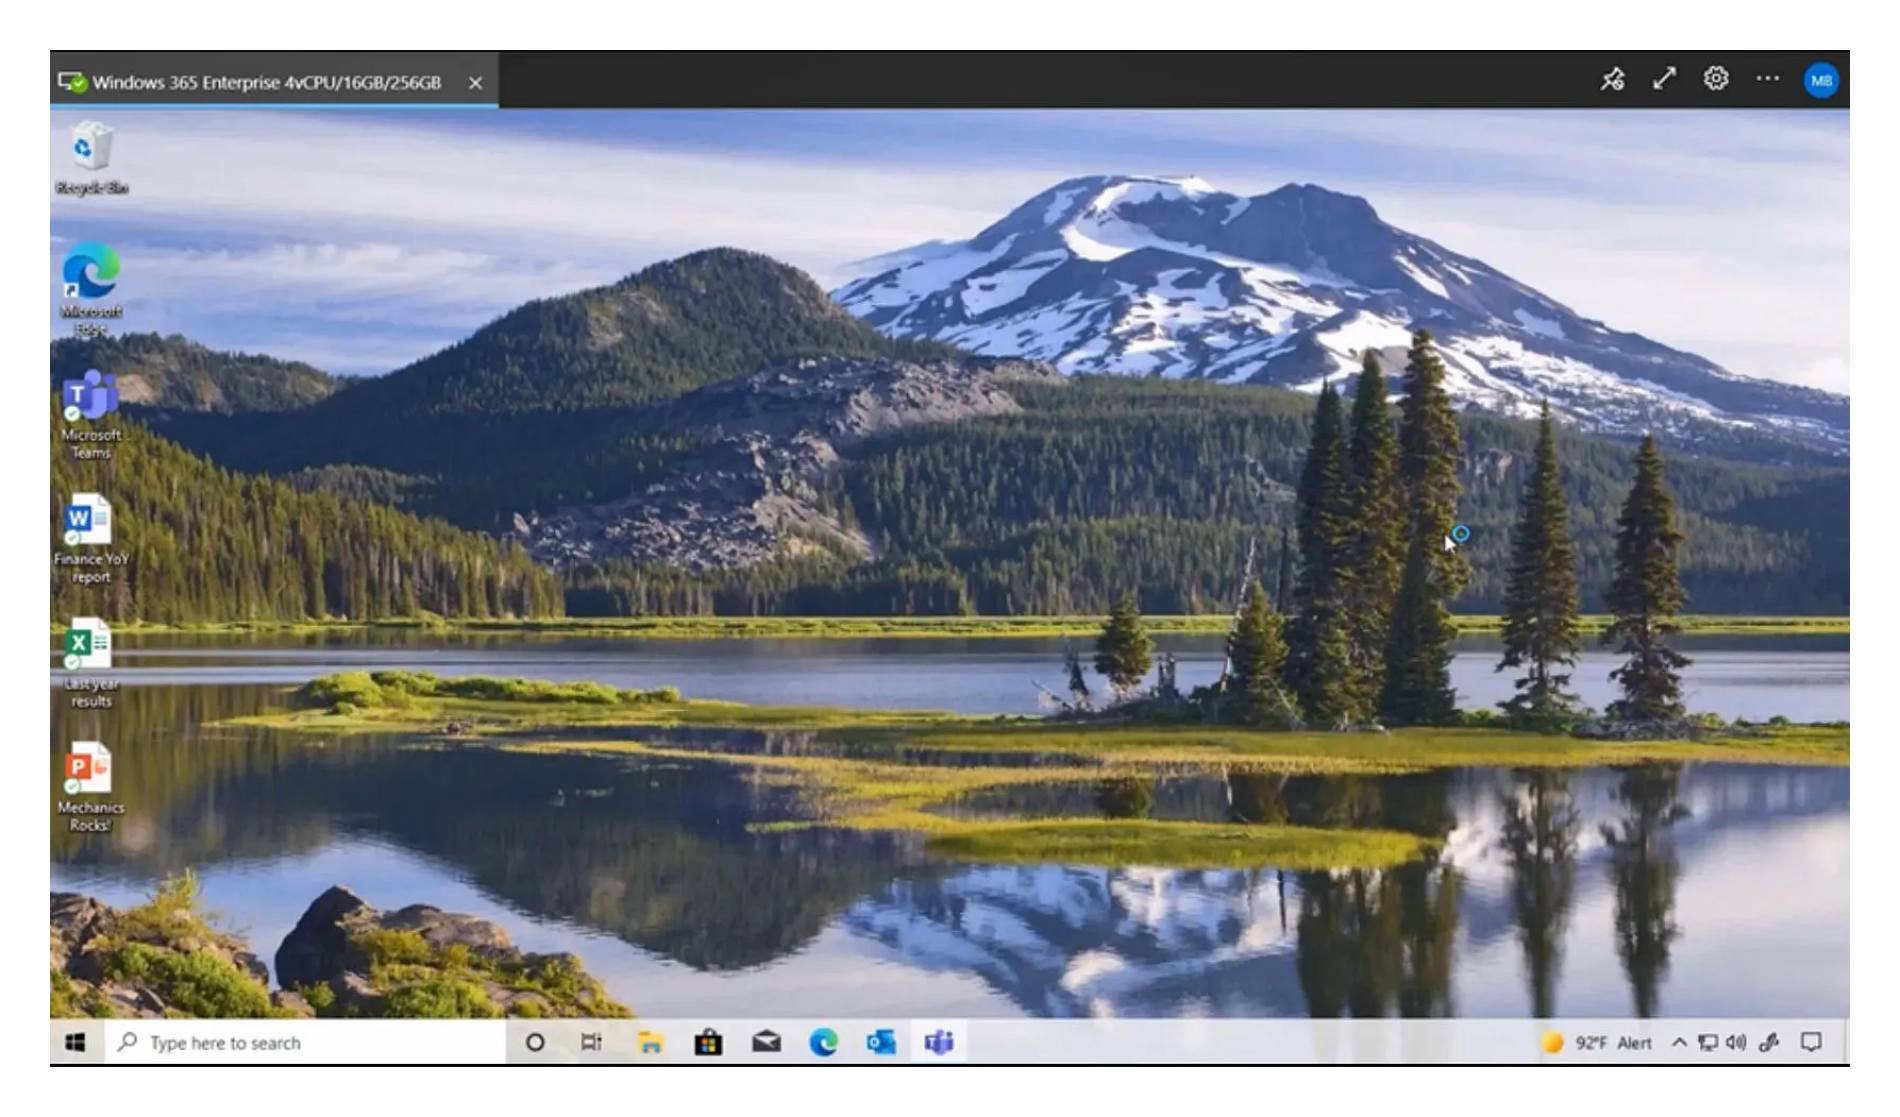Open the connection settings gear
The height and width of the screenshot is (1117, 1900).
pos(1715,79)
